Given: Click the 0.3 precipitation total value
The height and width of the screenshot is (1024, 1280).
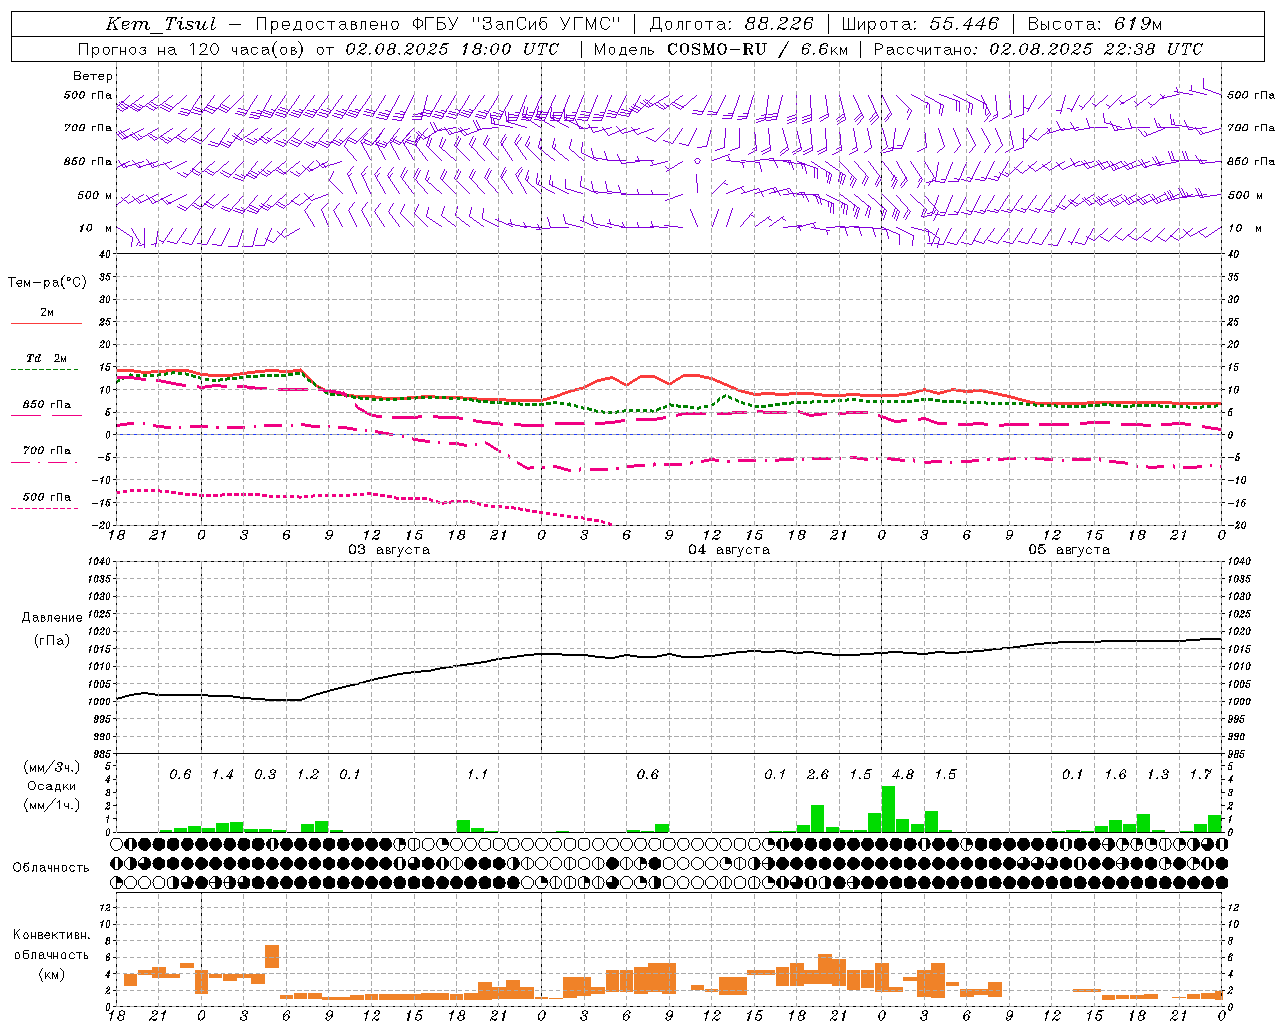Looking at the screenshot, I should (x=265, y=775).
